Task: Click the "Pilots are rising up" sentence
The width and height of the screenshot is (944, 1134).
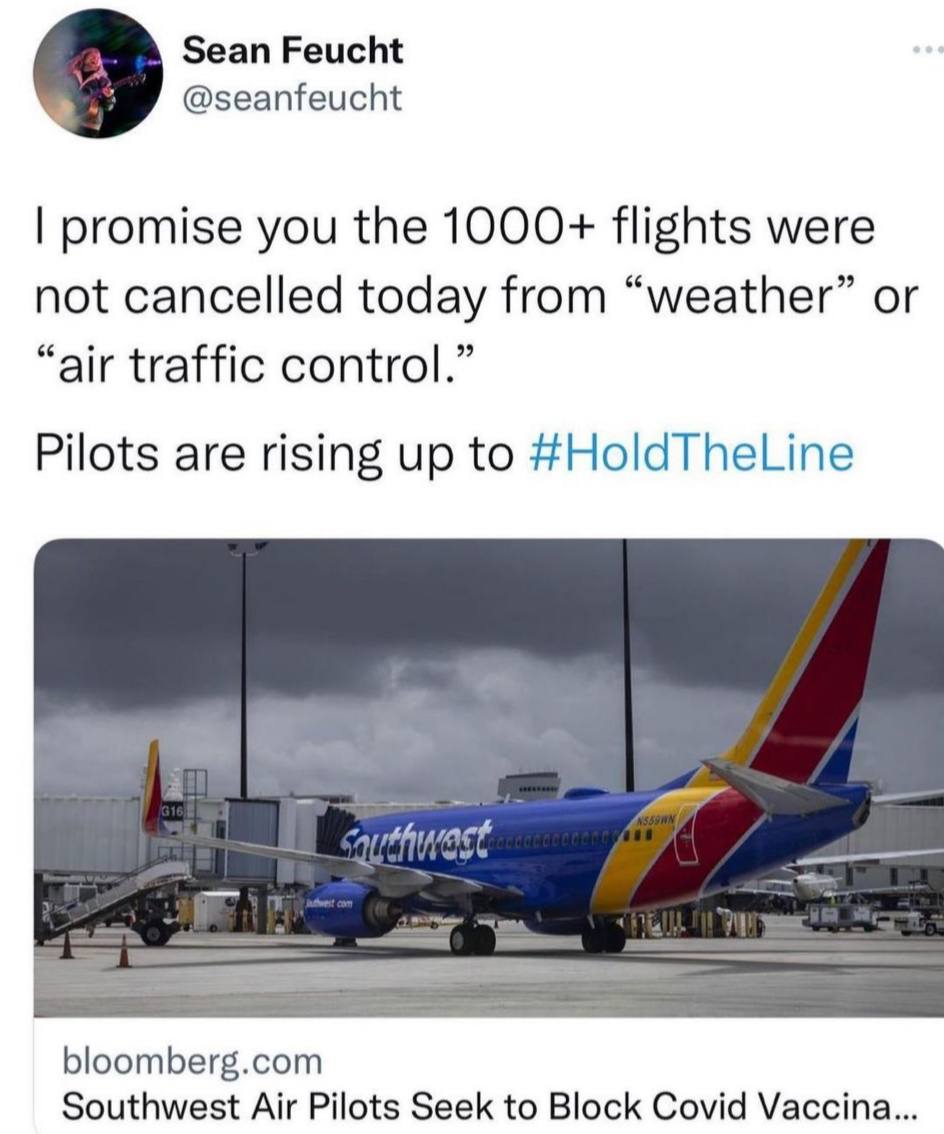Action: click(445, 454)
